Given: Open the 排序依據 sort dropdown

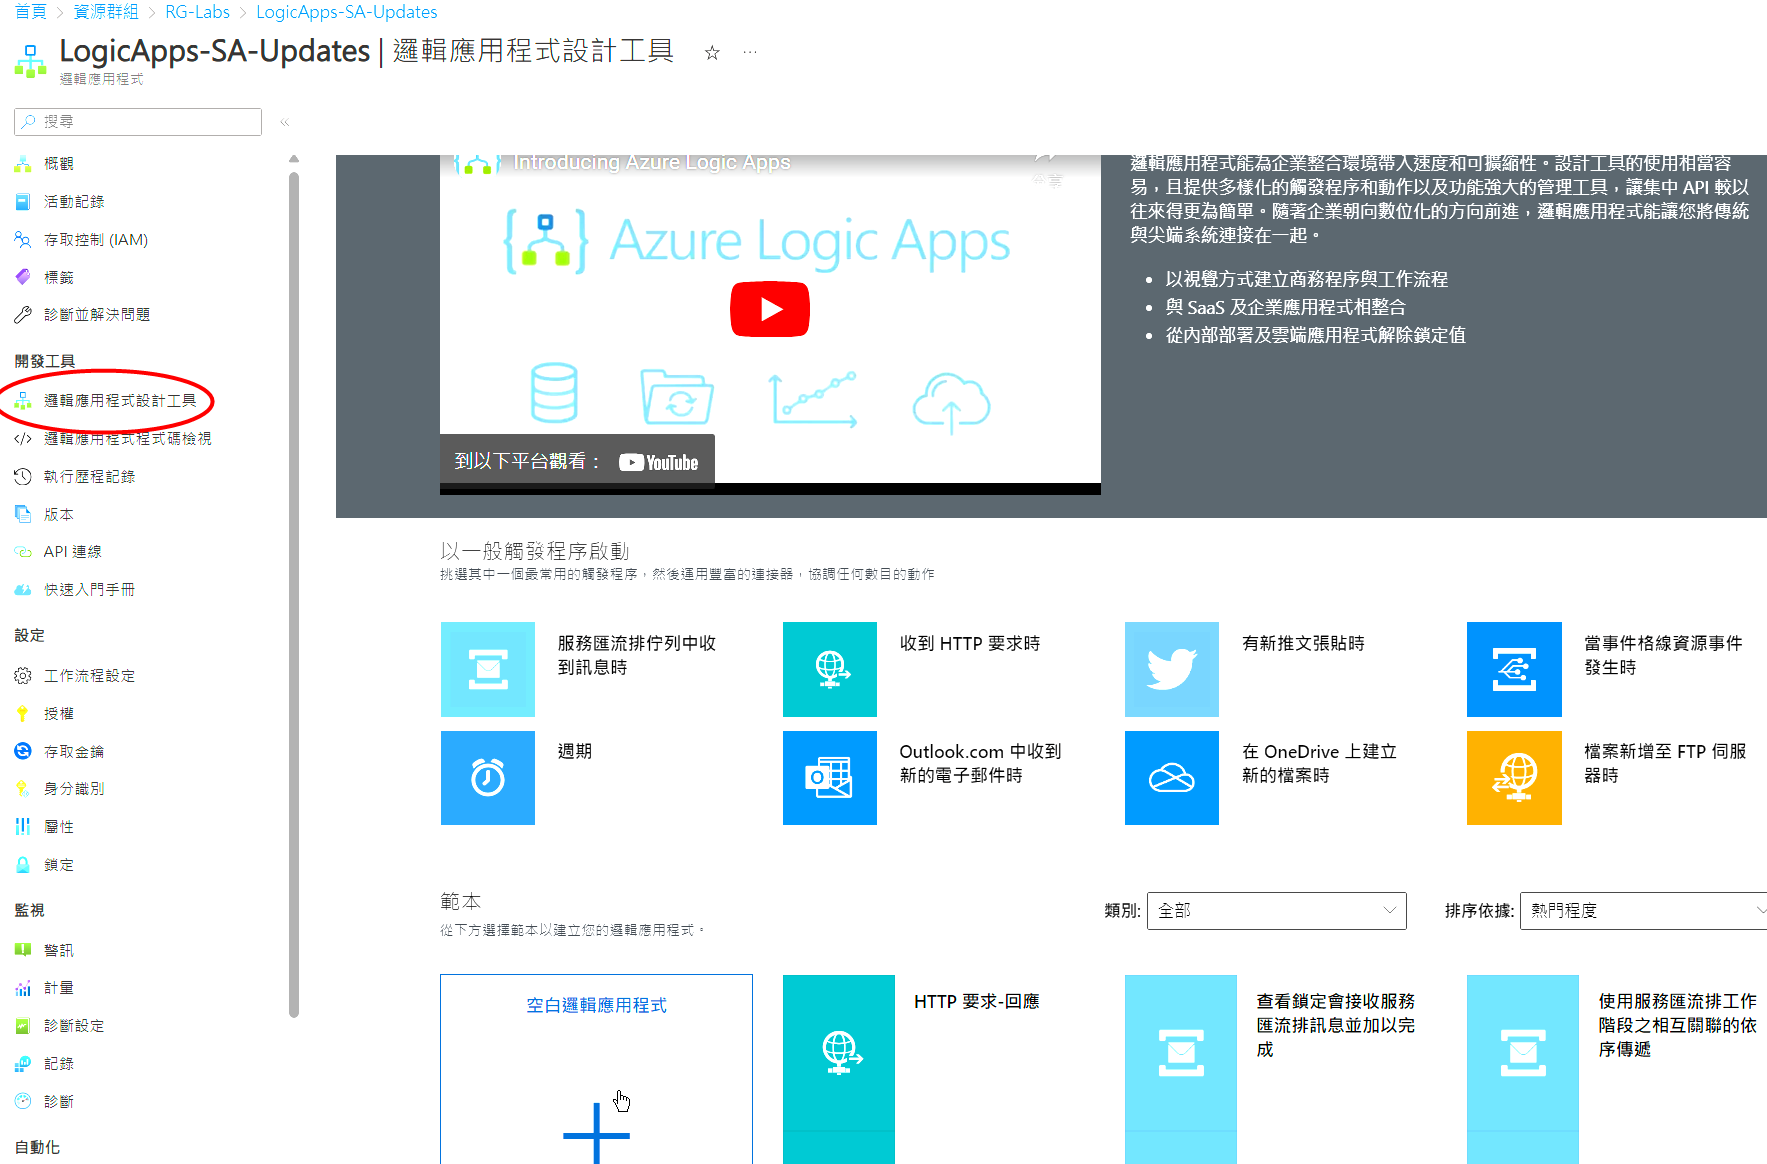Looking at the screenshot, I should pyautogui.click(x=1643, y=911).
